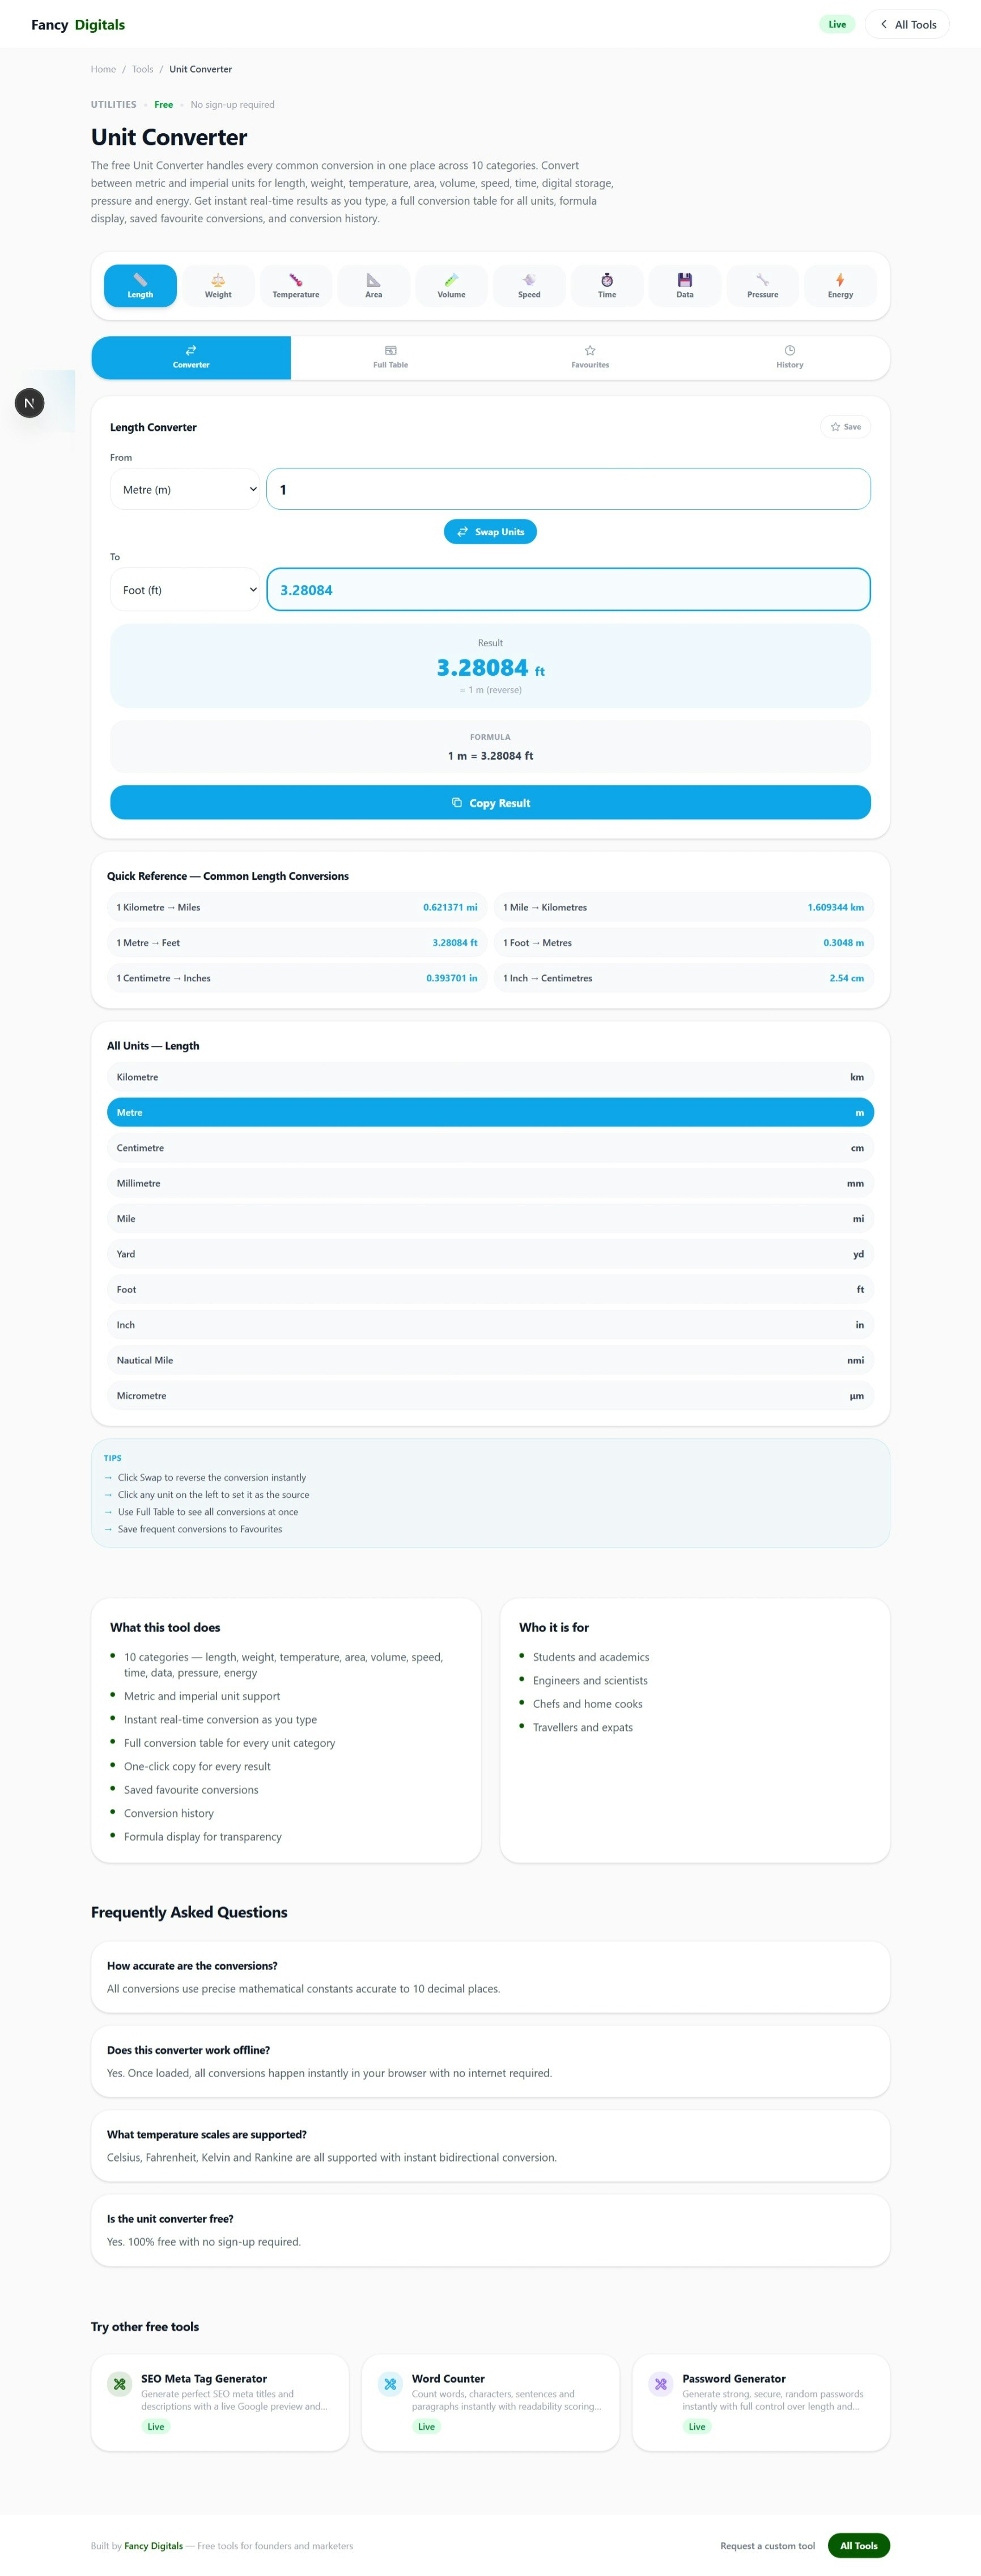Select the Time category stopwatch icon
Screen dimensions: 981x2576
607,280
